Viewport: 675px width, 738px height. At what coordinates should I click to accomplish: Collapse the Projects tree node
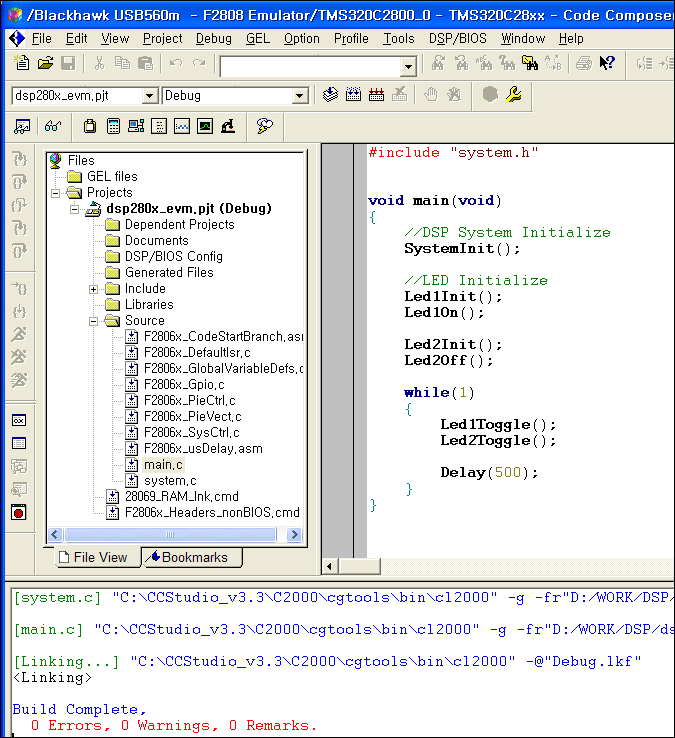pos(56,193)
